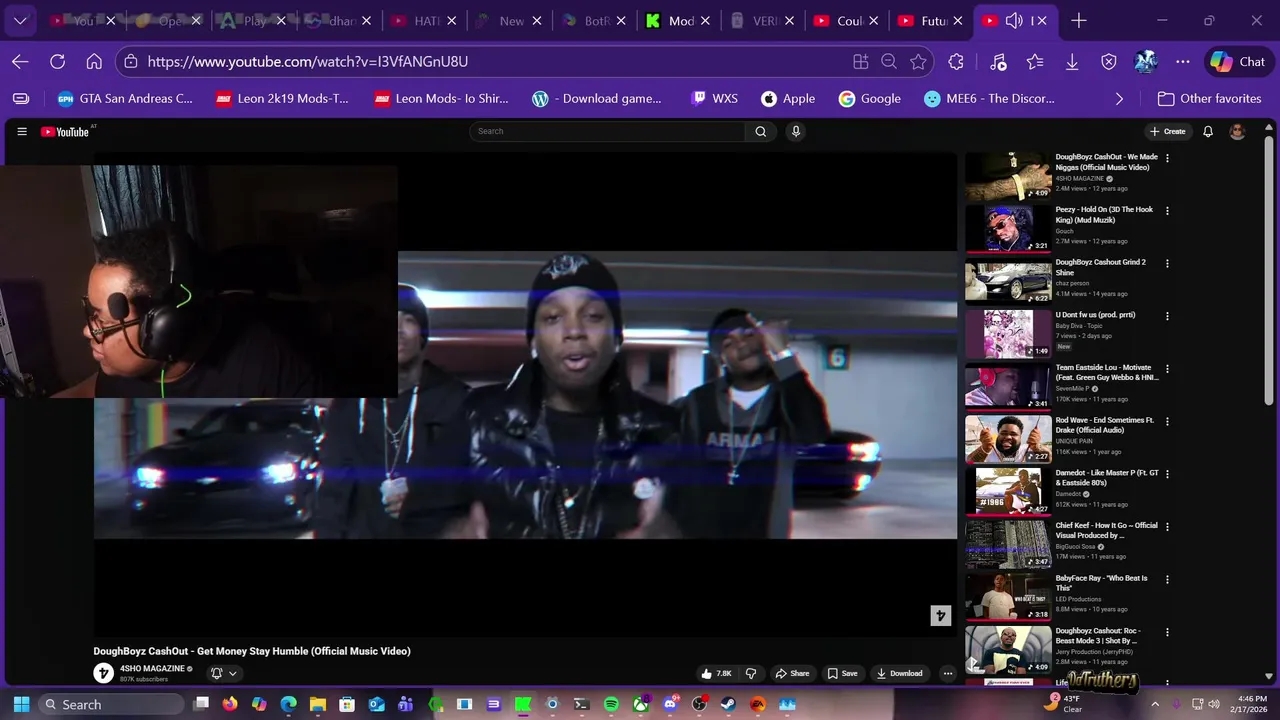Like the video with 7.8K thumbs up
This screenshot has width=1280, height=720.
[x=717, y=673]
